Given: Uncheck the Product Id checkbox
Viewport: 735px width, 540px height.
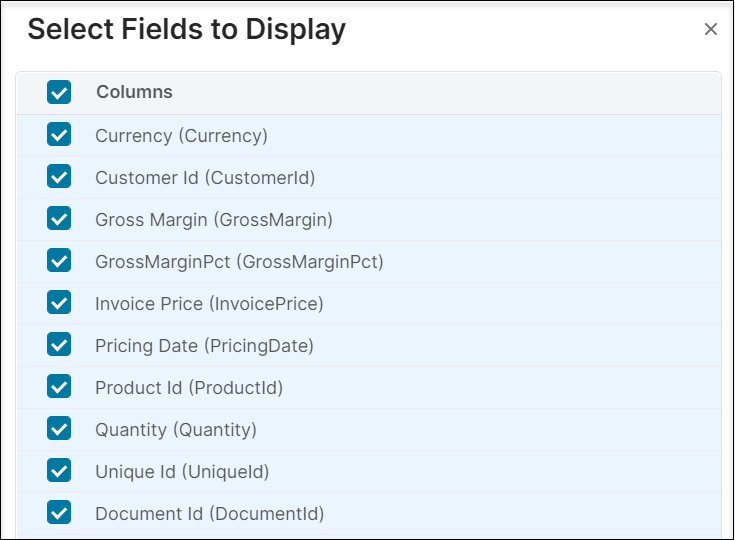Looking at the screenshot, I should point(59,387).
